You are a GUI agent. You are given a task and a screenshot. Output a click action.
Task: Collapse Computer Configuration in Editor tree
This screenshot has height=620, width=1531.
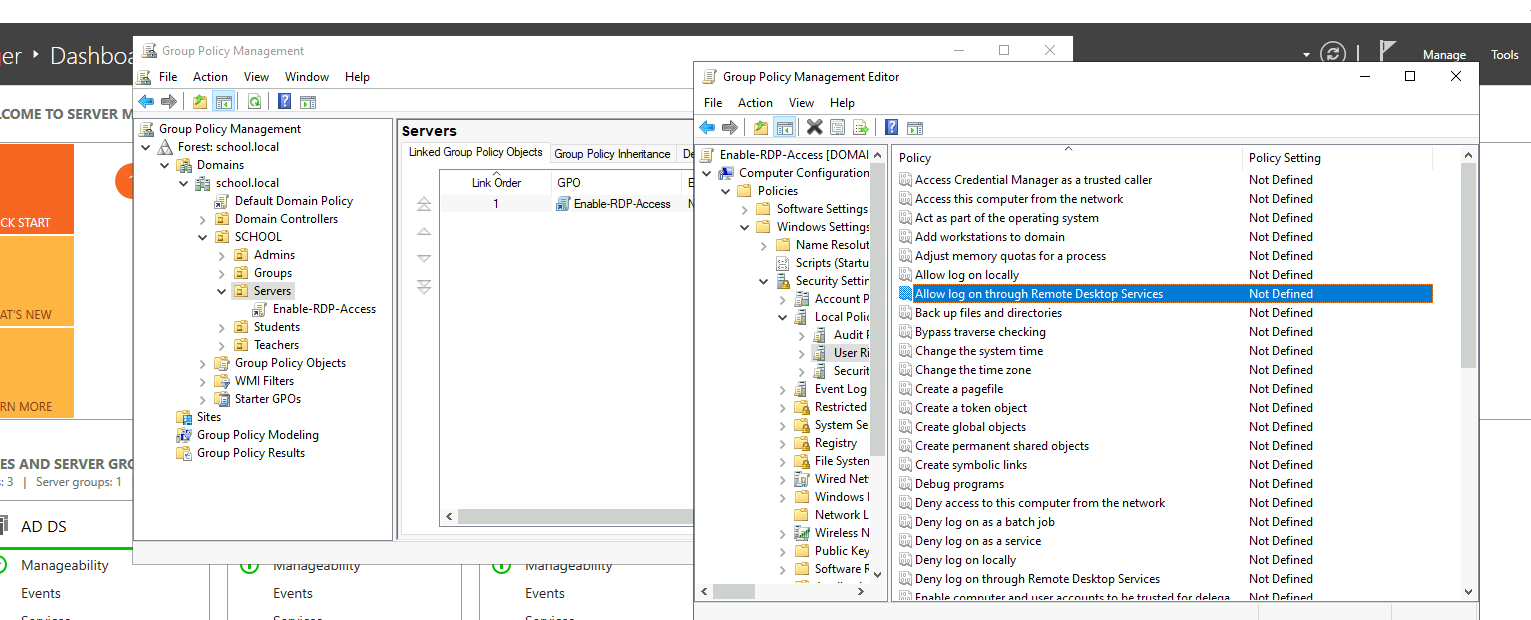click(708, 173)
